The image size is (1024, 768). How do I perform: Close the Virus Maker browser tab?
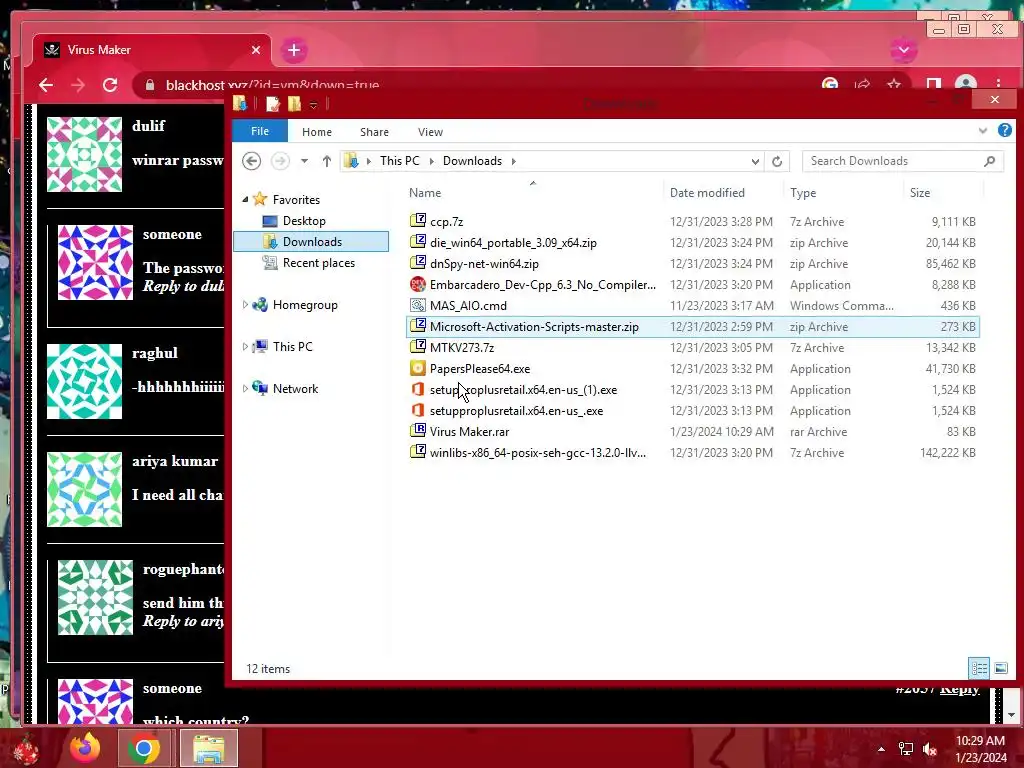coord(256,50)
